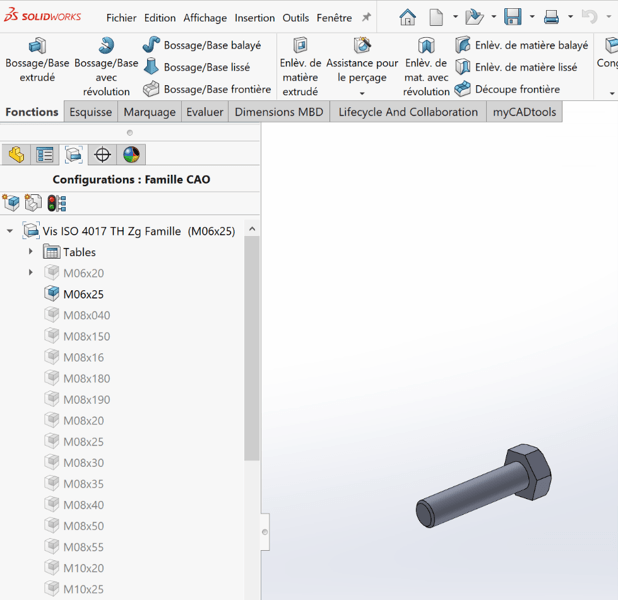Expand the Tables folder node
618x600 pixels.
[31, 251]
